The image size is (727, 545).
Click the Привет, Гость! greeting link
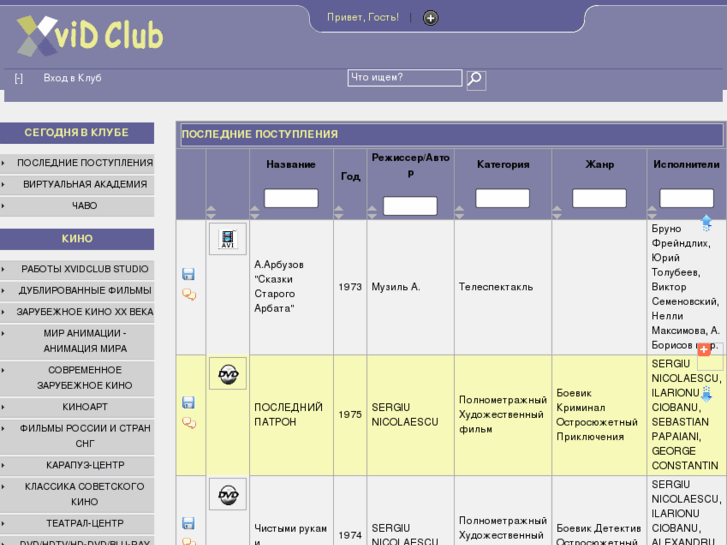[363, 18]
